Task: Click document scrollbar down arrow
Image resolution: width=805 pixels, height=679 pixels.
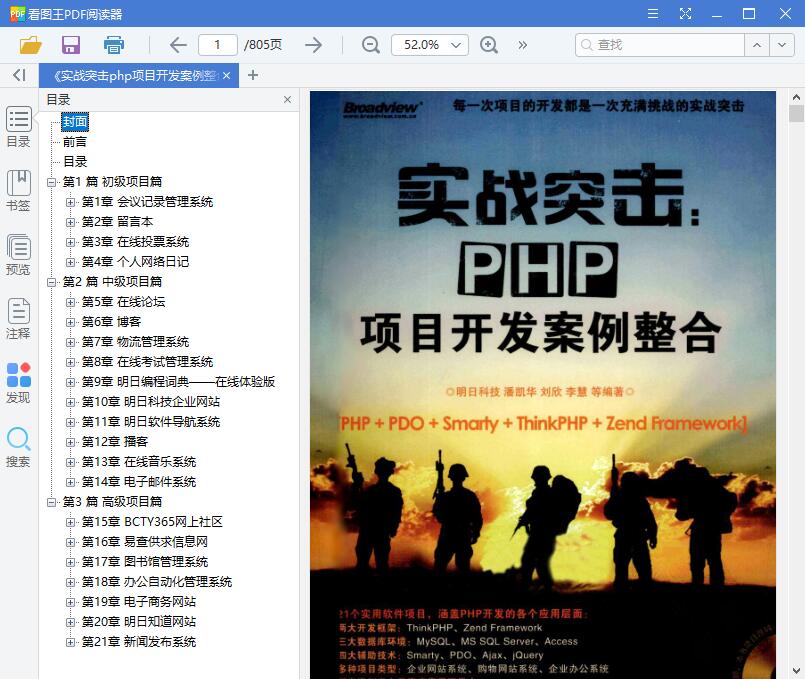Action: coord(796,670)
